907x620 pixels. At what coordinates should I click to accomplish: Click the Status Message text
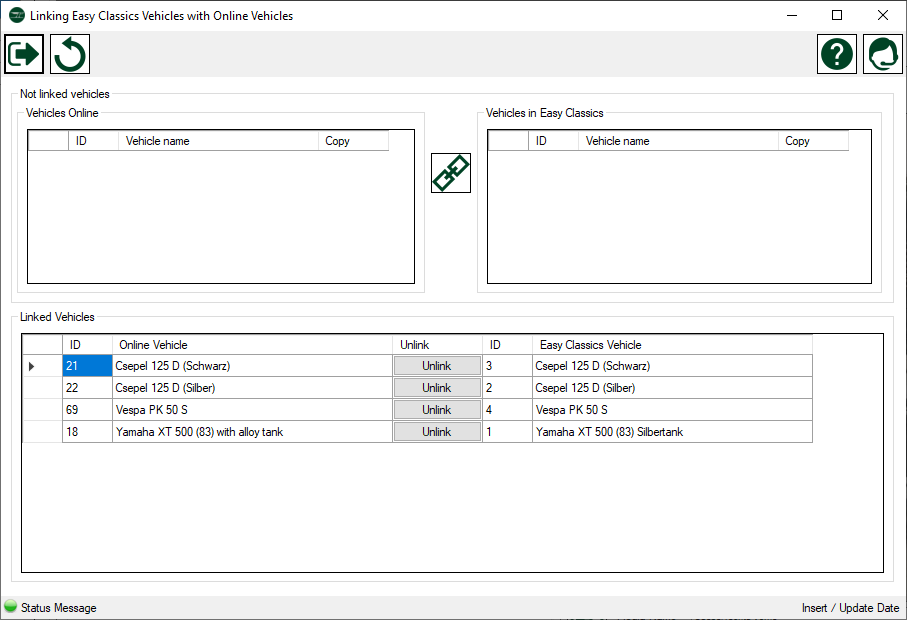(x=58, y=608)
